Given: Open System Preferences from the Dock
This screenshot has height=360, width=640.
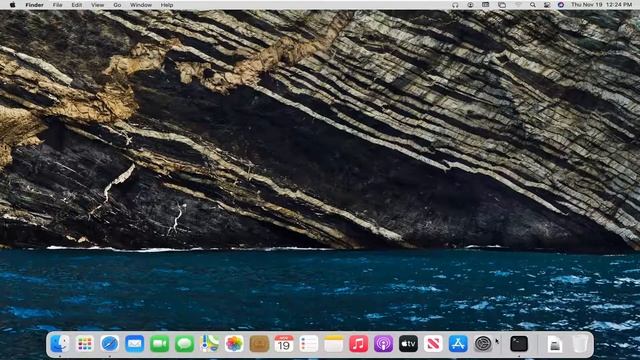Looking at the screenshot, I should tap(483, 344).
